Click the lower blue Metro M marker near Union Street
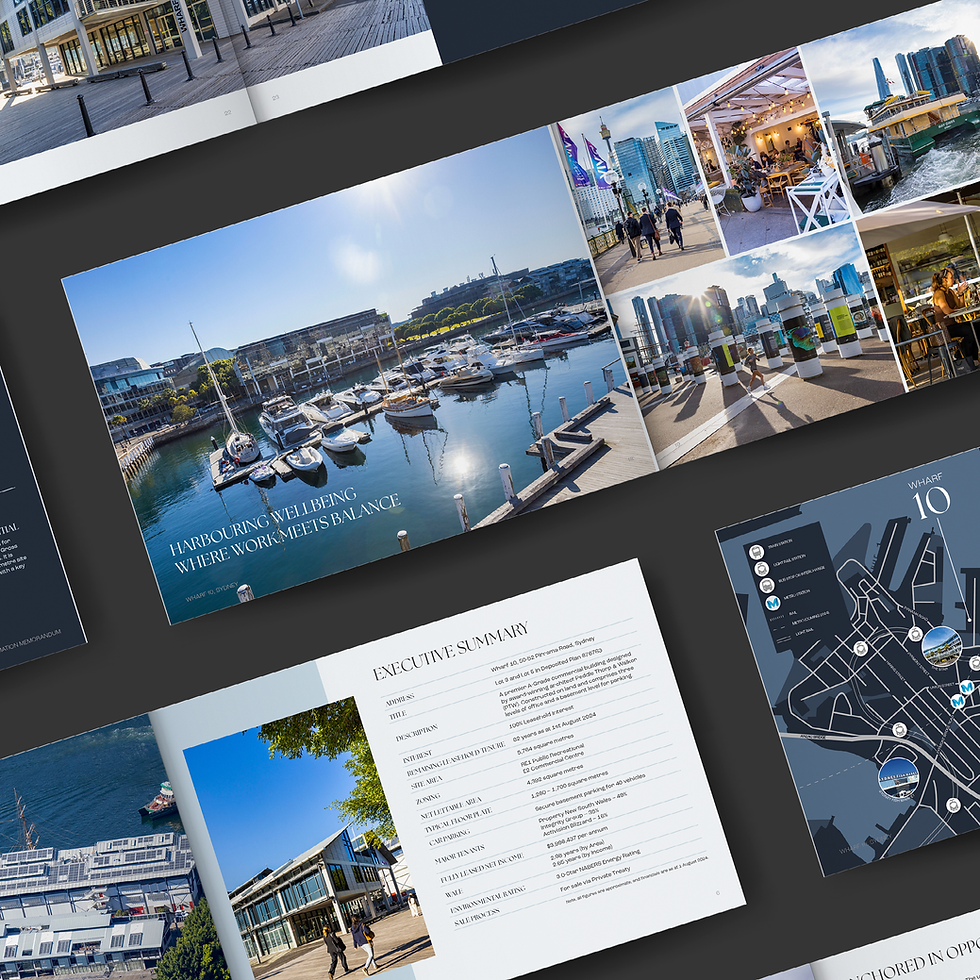 coord(958,702)
